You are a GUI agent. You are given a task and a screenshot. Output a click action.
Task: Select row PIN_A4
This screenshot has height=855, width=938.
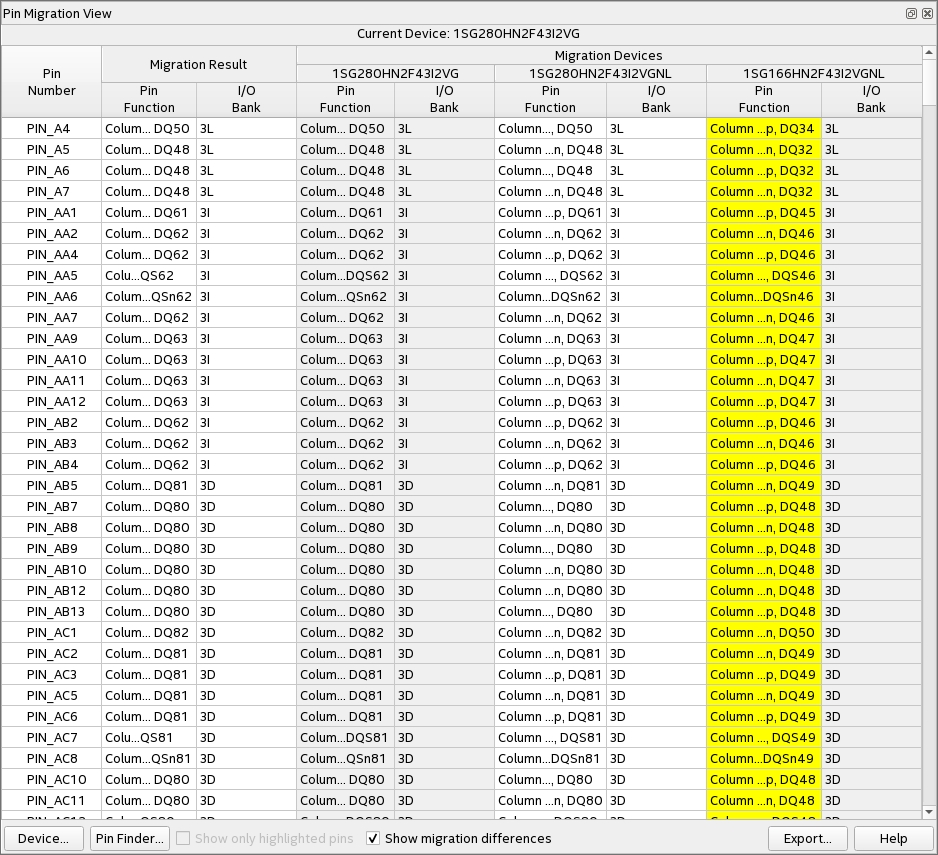coord(461,129)
